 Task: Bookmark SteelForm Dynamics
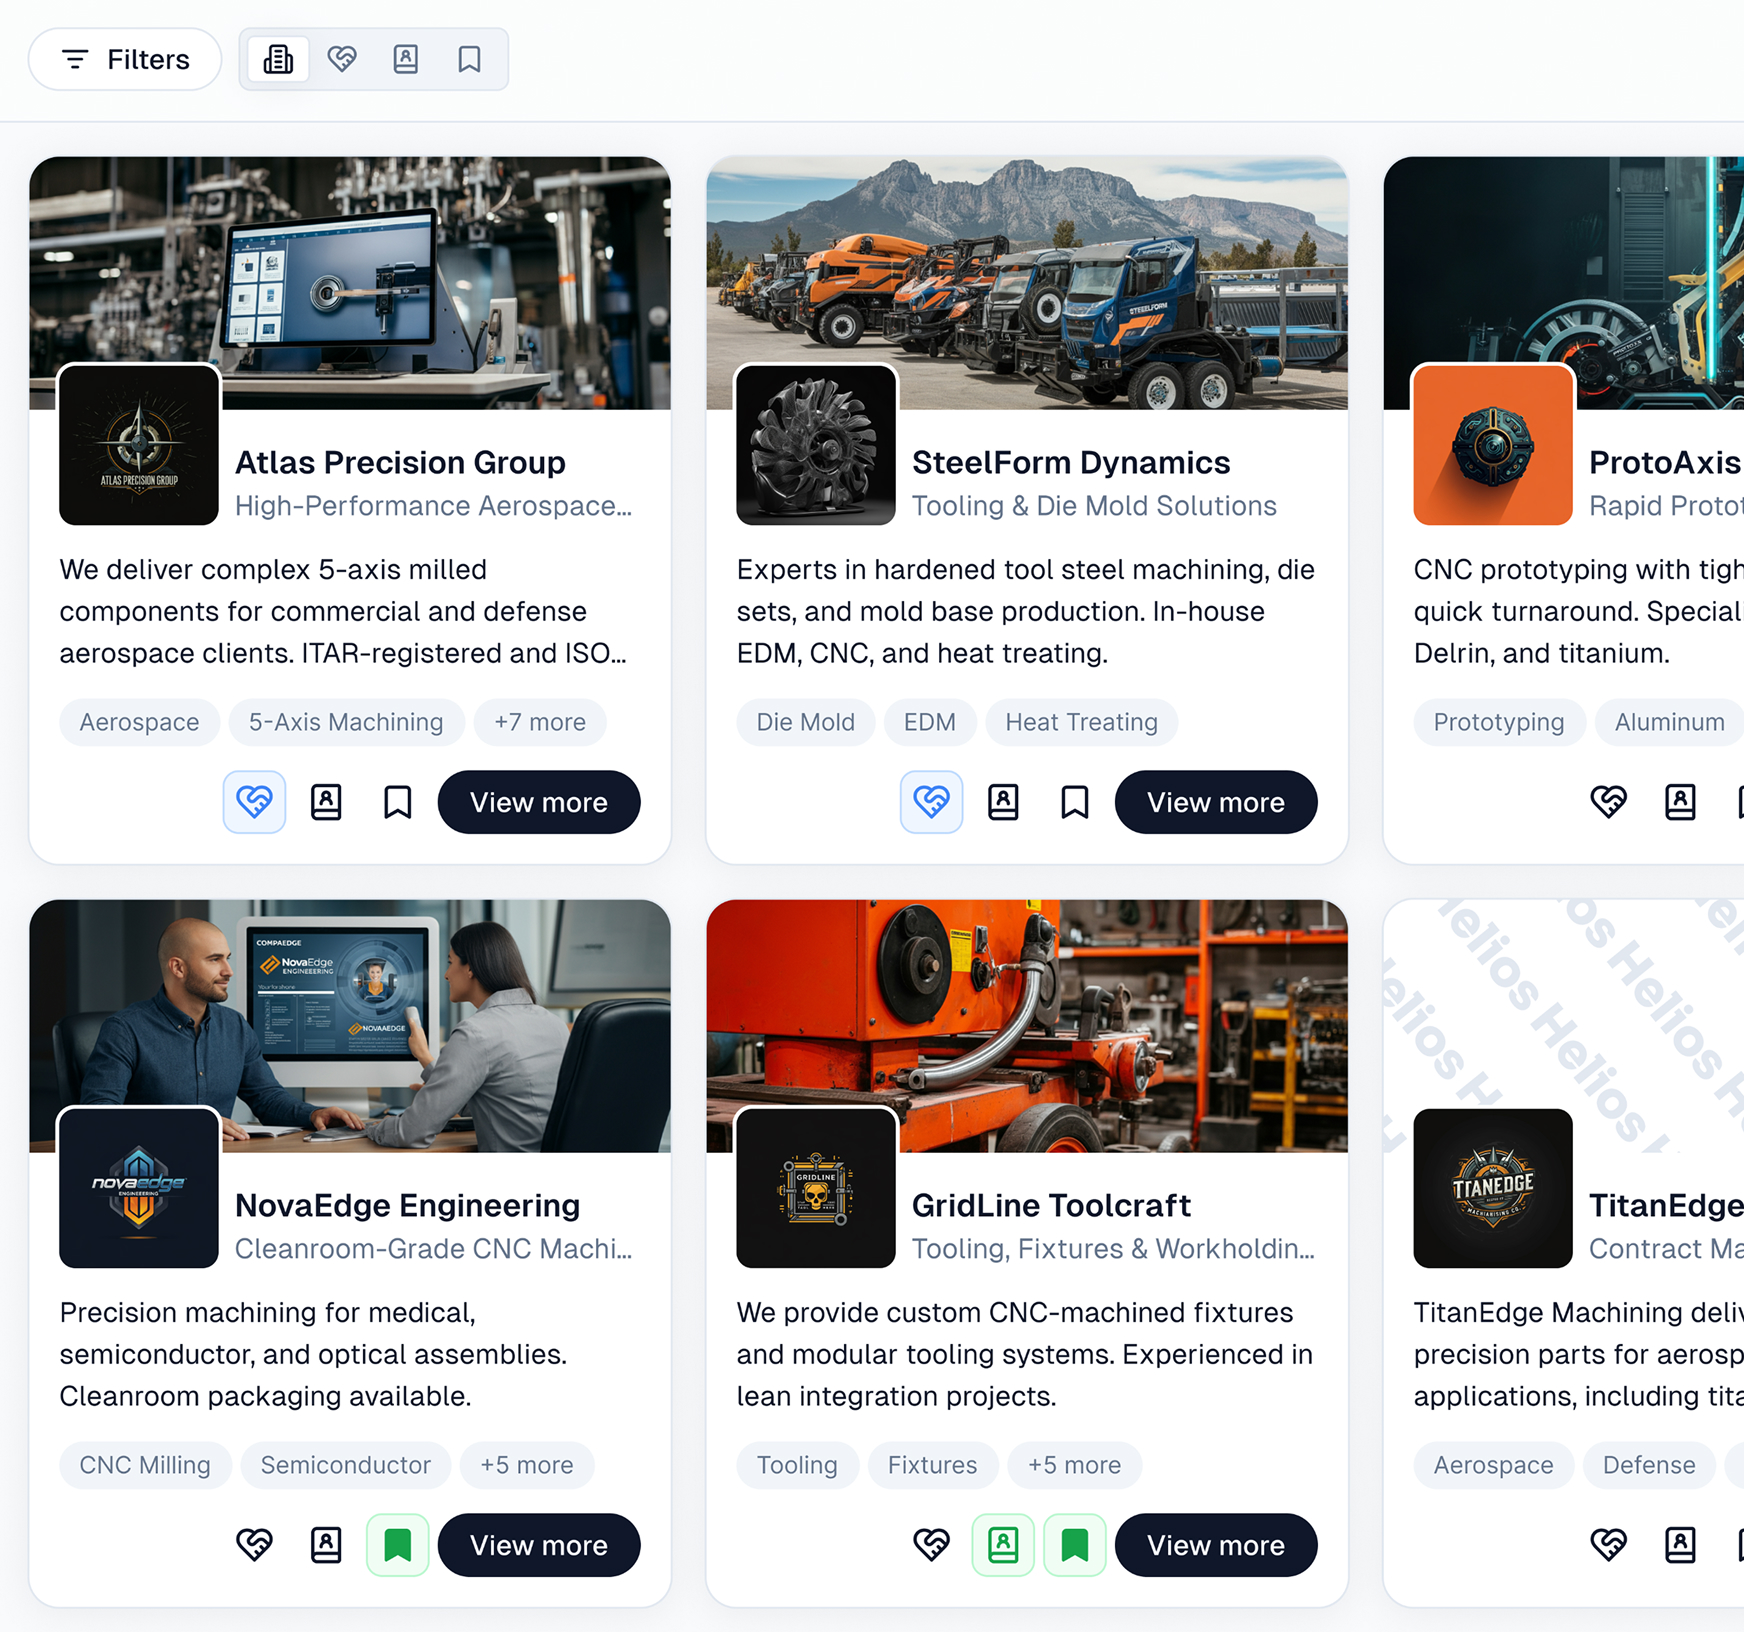point(1075,802)
